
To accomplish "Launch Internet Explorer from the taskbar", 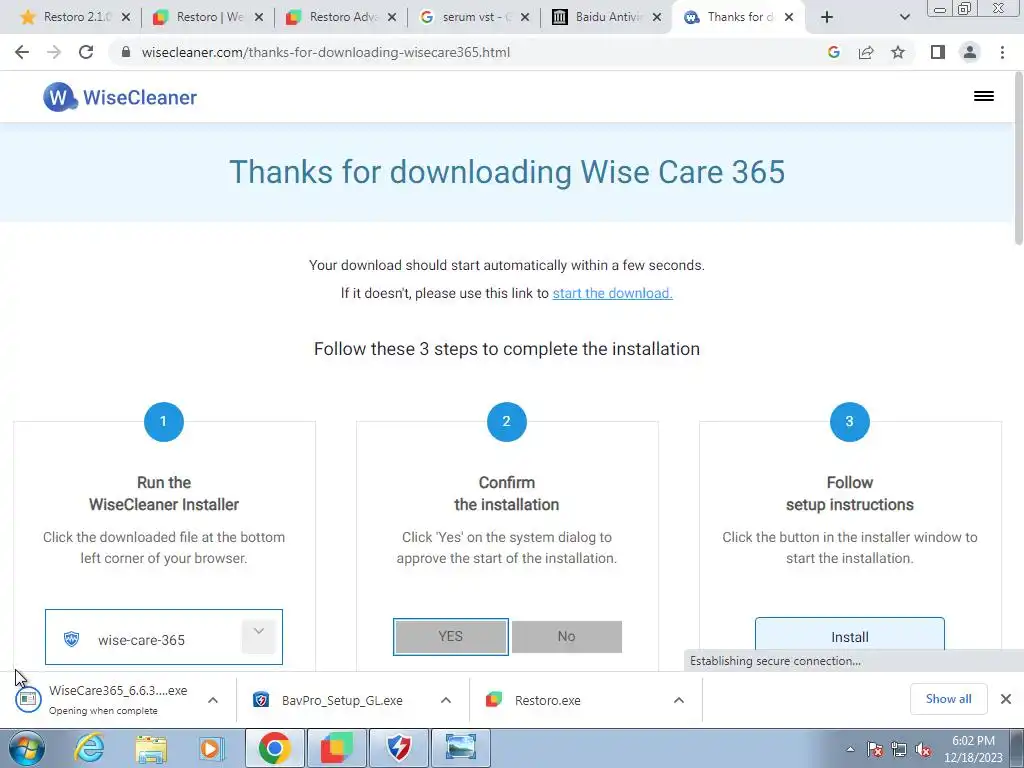I will pos(89,748).
